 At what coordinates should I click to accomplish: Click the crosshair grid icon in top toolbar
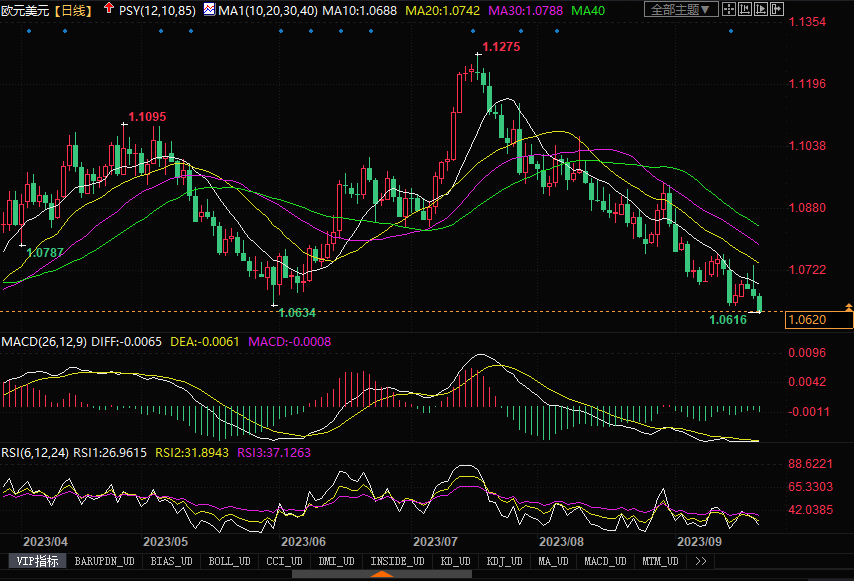tap(730, 9)
